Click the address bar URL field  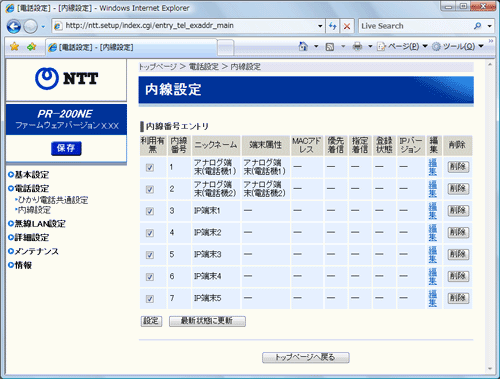tap(185, 26)
